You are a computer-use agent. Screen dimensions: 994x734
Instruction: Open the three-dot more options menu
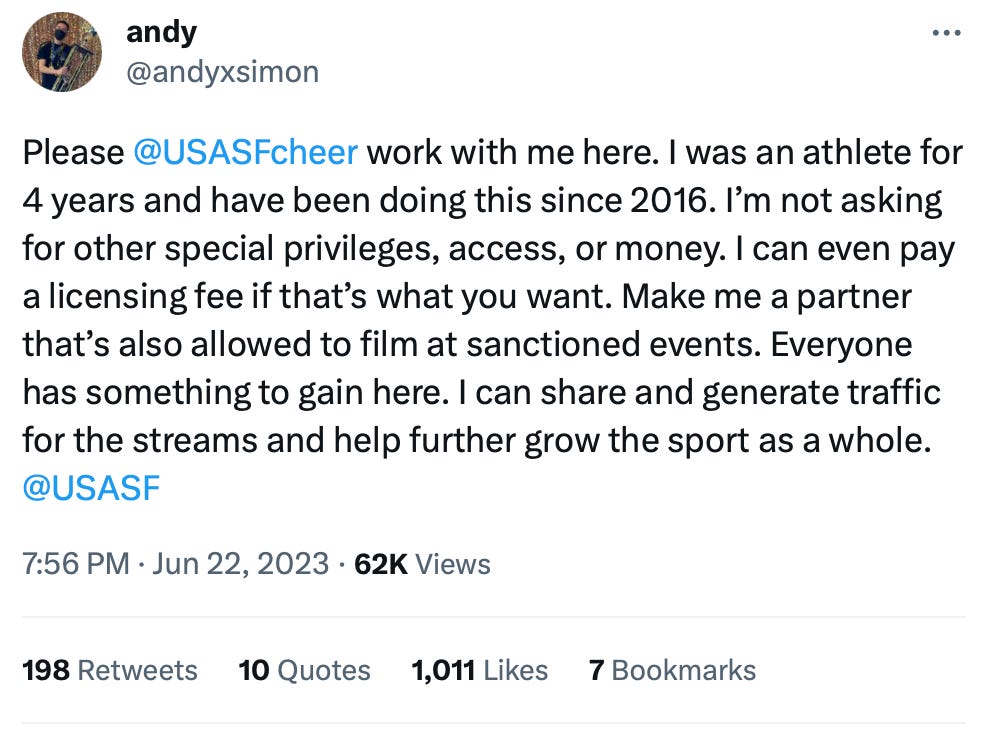click(945, 33)
